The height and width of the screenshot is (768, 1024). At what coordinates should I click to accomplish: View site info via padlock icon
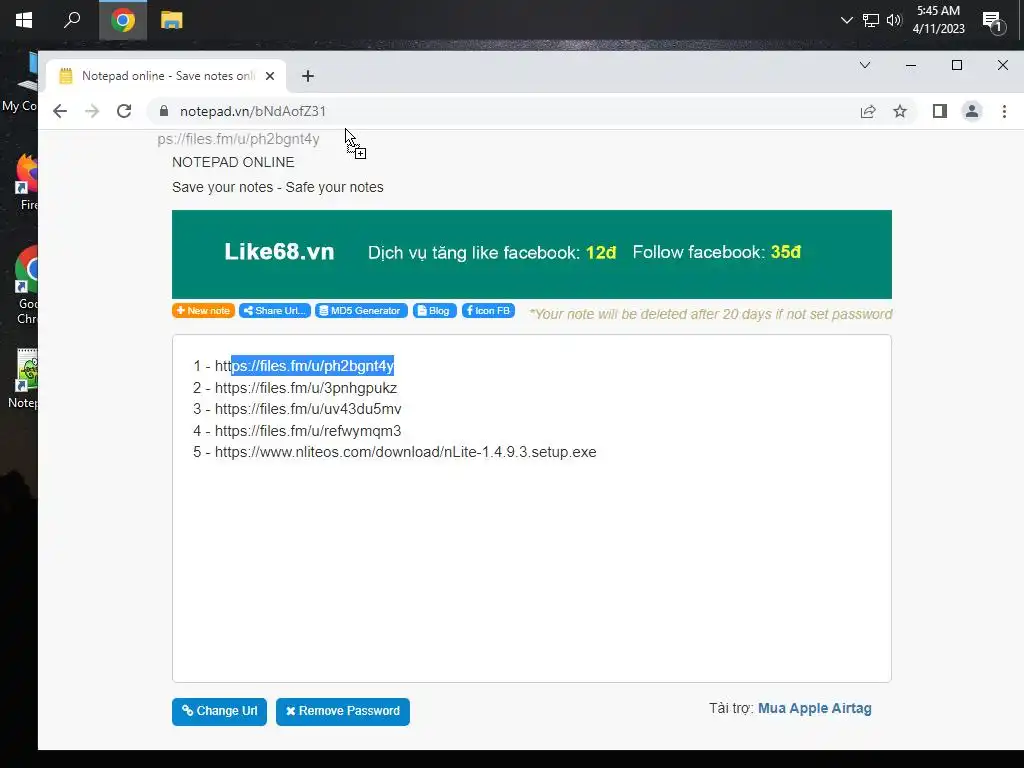click(x=164, y=111)
